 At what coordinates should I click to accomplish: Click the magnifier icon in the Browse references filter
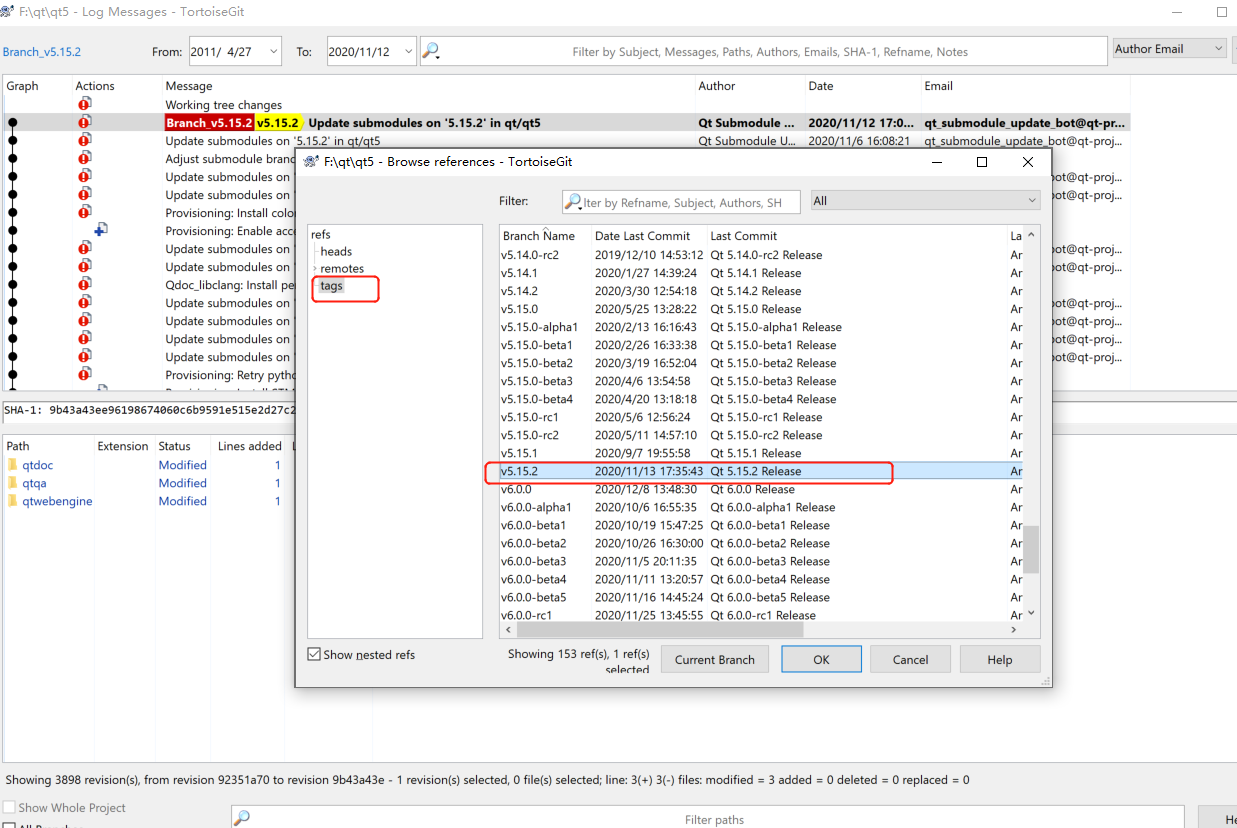(573, 202)
